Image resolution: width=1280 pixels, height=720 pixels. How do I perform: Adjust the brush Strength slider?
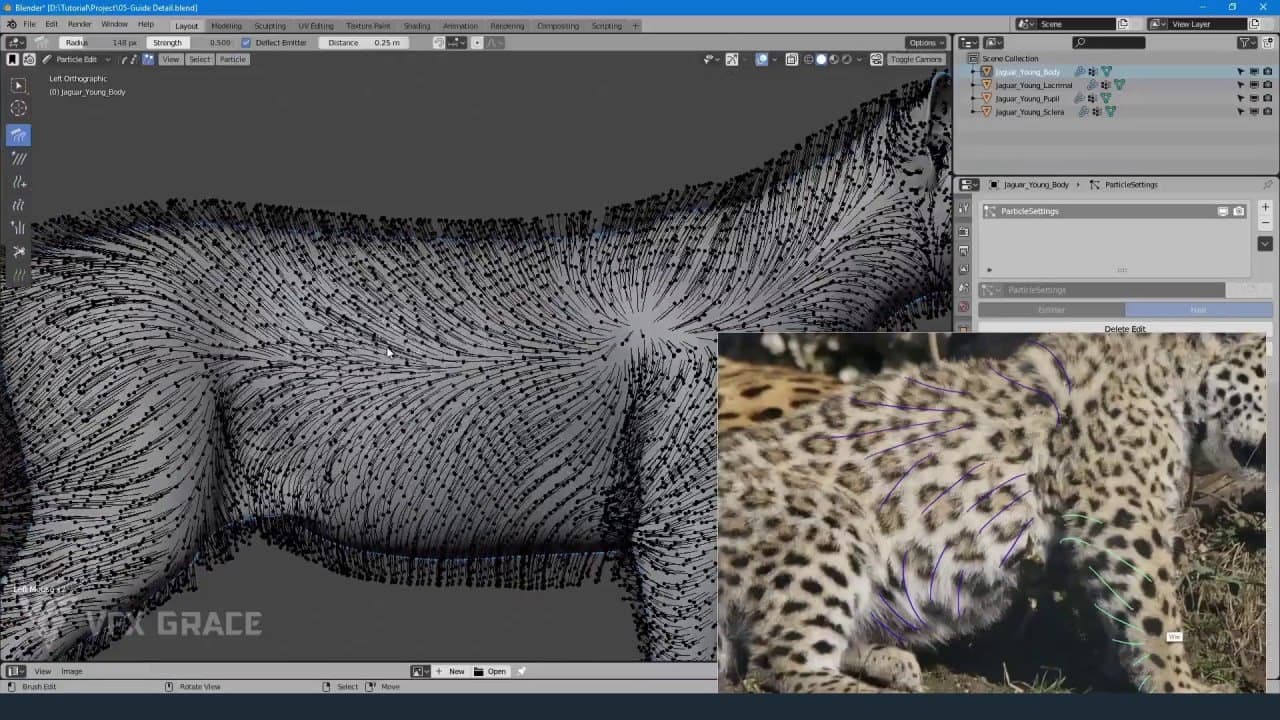pos(190,43)
